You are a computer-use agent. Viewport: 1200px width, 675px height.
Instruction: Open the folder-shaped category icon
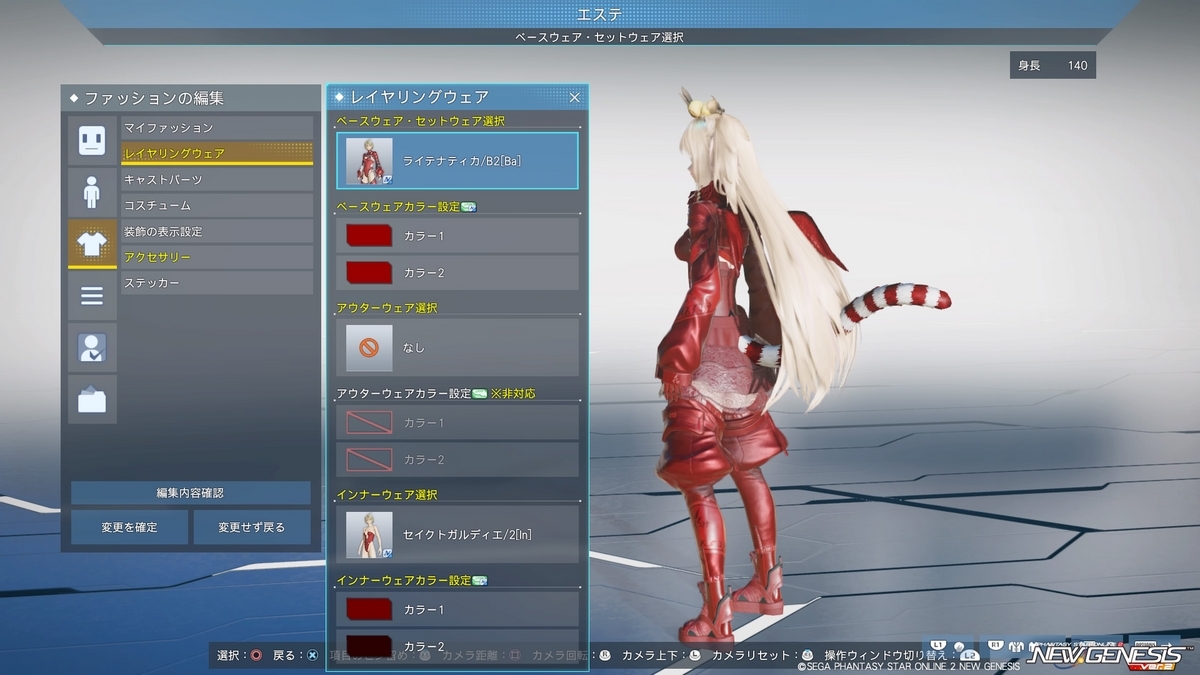coord(92,400)
